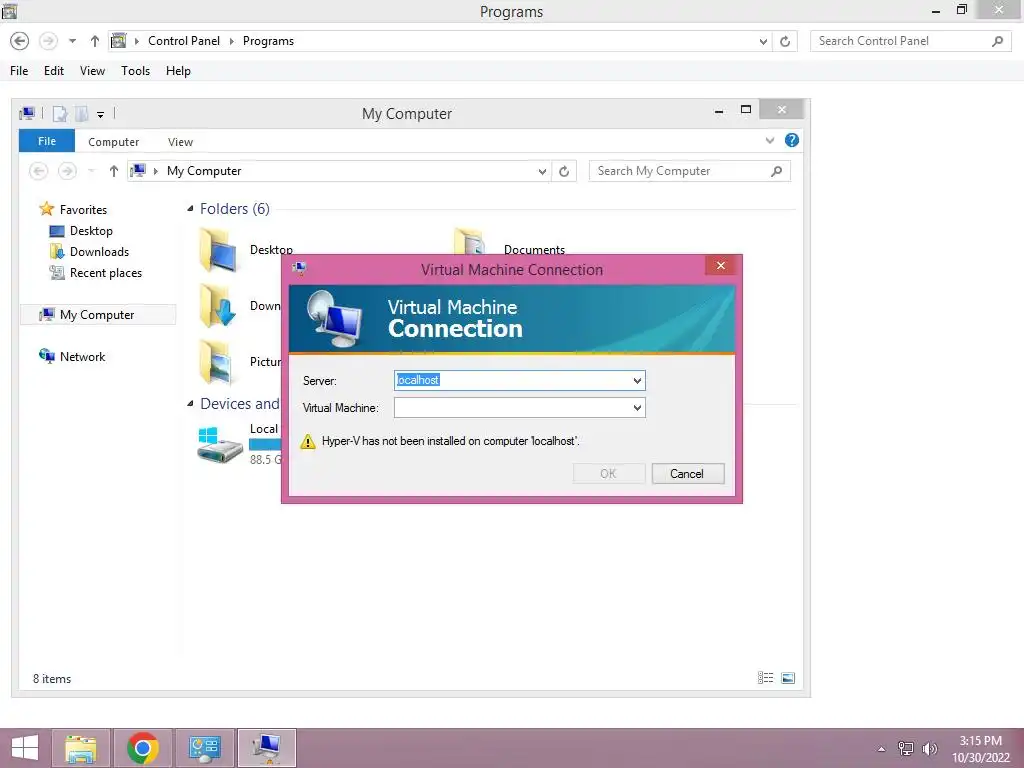Viewport: 1024px width, 768px height.
Task: Open Control Panel taskbar icon
Action: click(204, 748)
